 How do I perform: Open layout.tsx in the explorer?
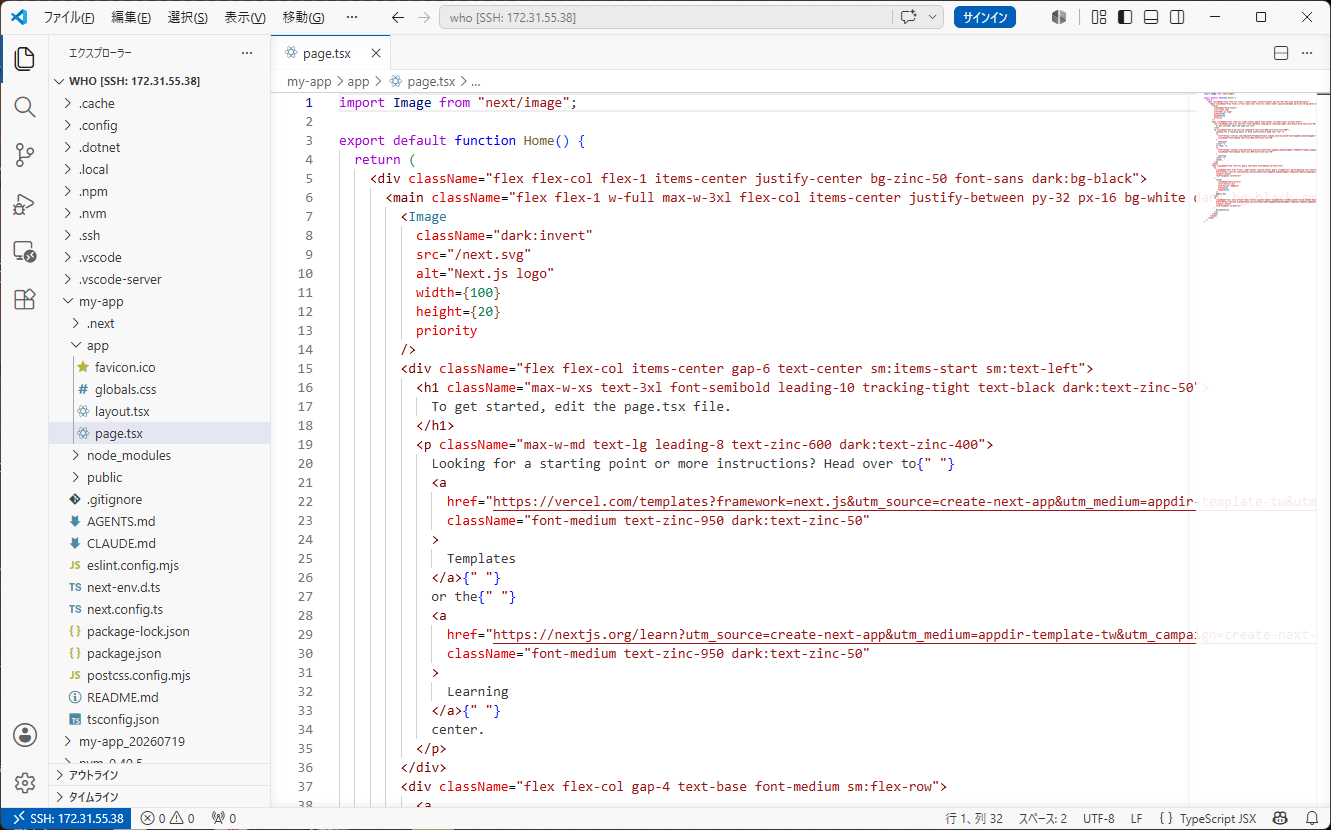160,411
